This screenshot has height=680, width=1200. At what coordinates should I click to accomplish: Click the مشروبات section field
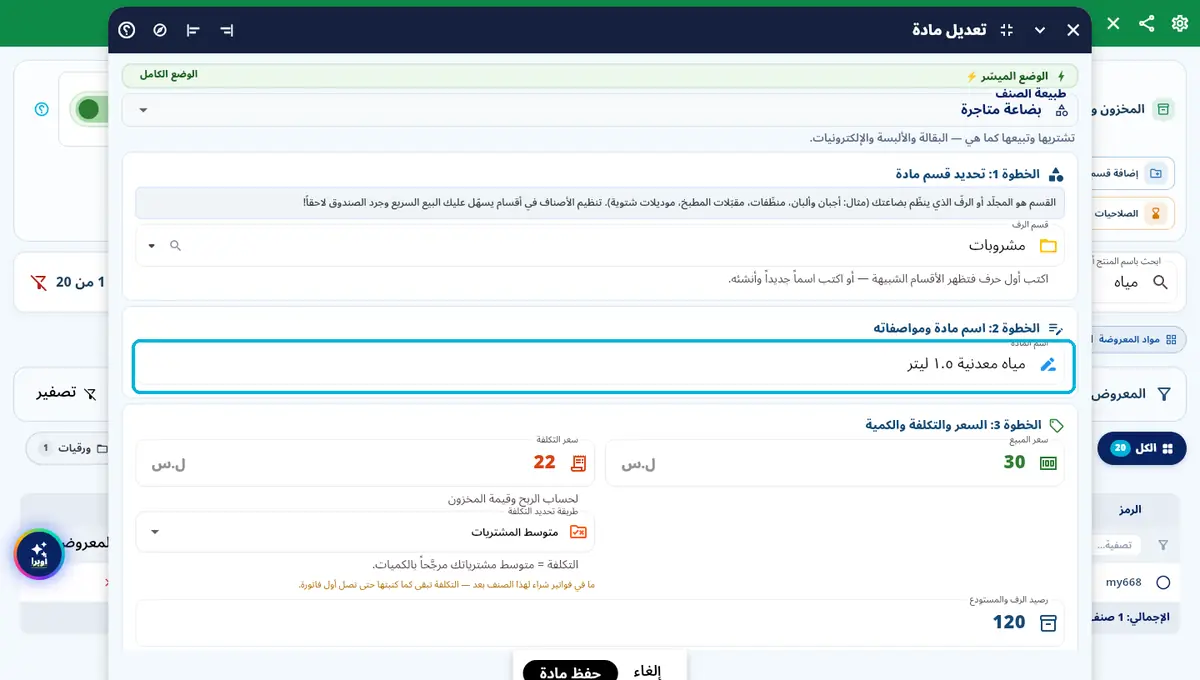pos(600,246)
